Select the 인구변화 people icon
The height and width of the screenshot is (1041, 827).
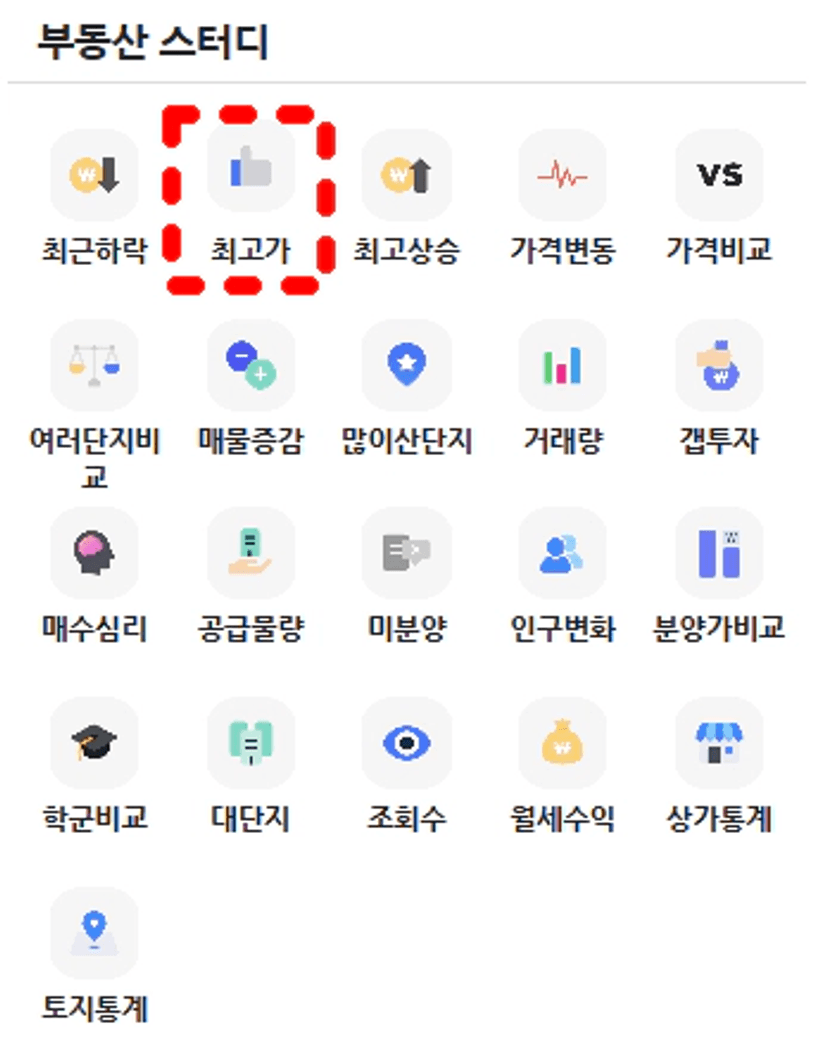pos(563,553)
